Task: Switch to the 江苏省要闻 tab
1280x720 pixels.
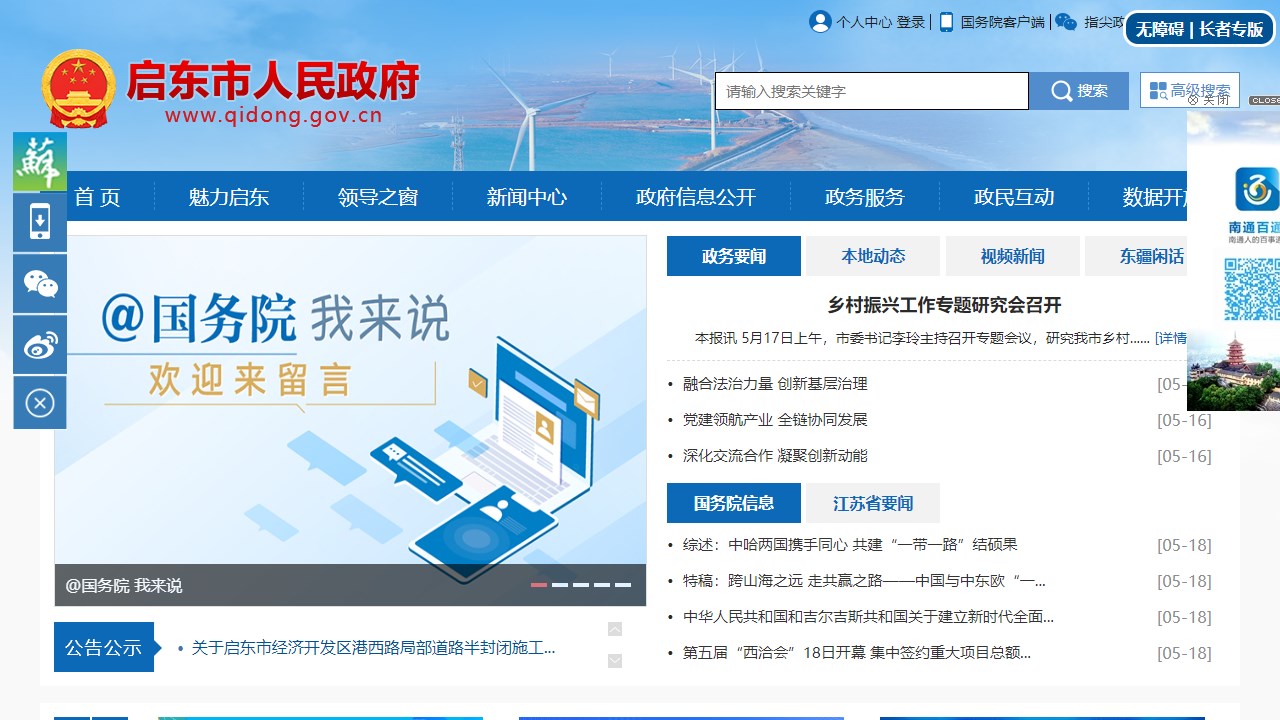Action: point(873,503)
